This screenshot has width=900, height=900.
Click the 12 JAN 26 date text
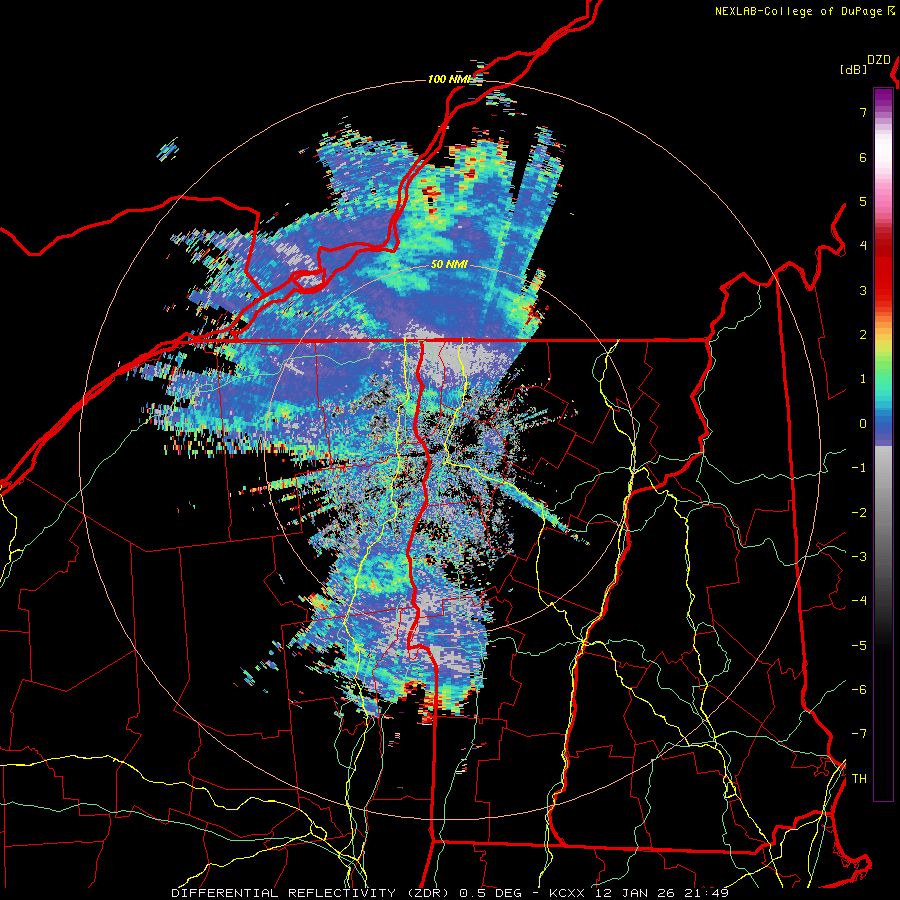click(x=633, y=893)
